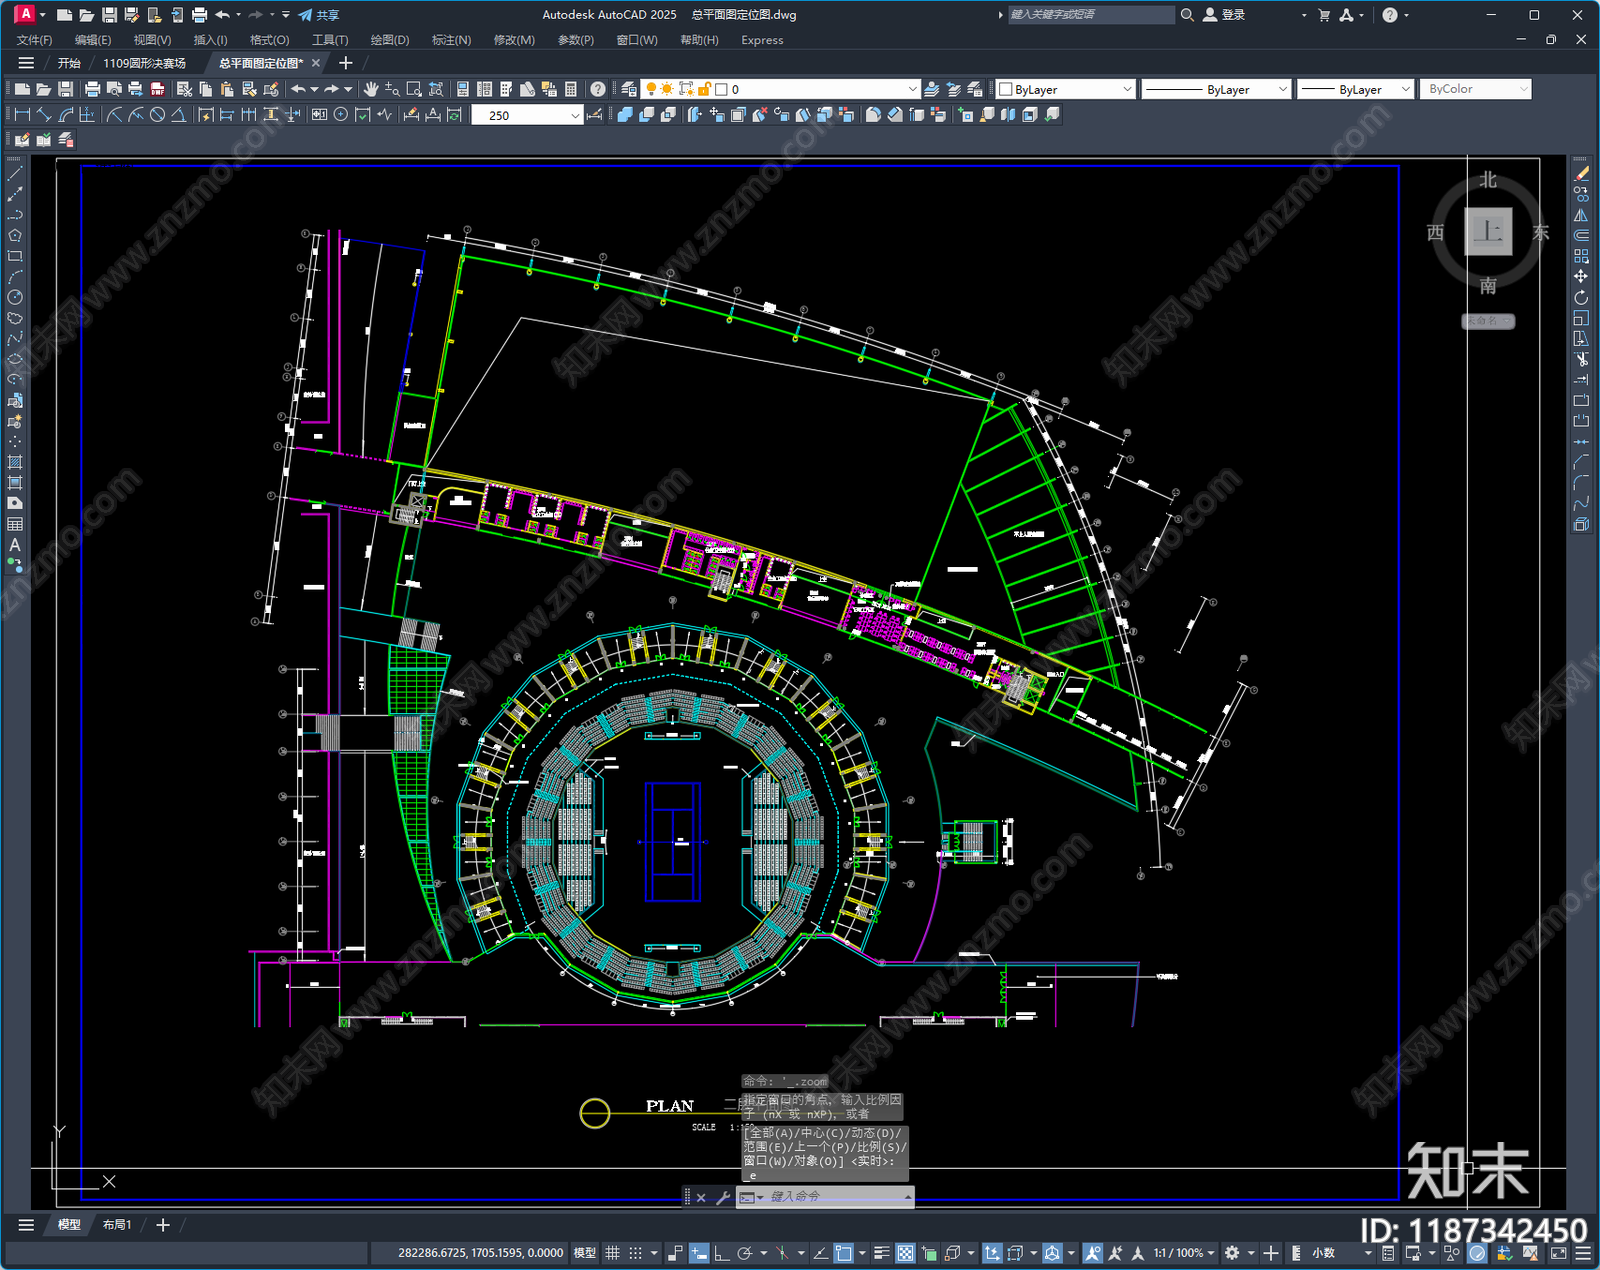Open the Help question-mark icon in toolbar
Screen dimensions: 1600x1270
coord(597,89)
